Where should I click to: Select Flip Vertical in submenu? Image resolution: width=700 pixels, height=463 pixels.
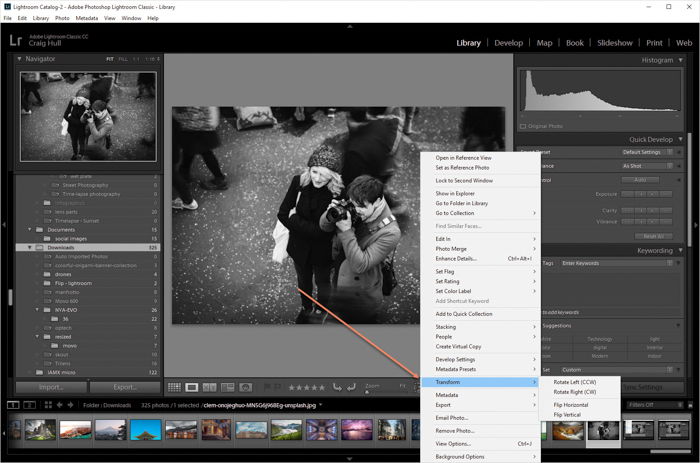567,415
